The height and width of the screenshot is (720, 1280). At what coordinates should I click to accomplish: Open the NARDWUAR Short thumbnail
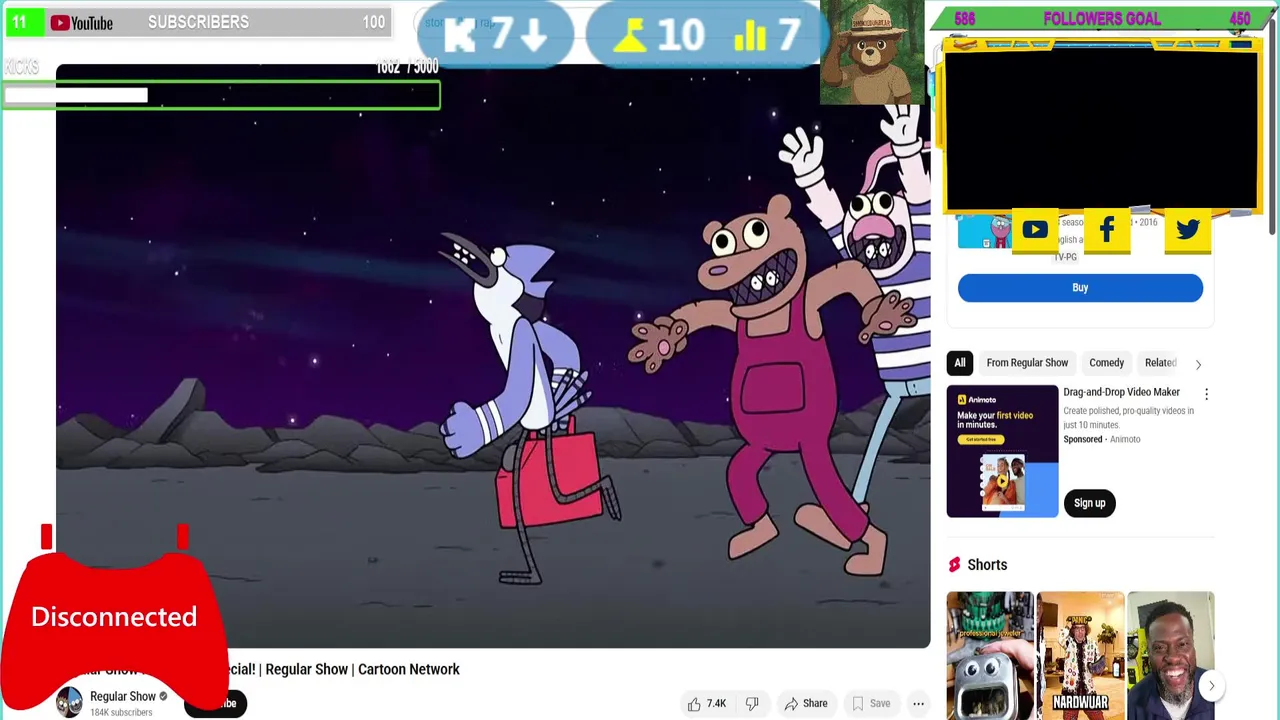click(1080, 655)
